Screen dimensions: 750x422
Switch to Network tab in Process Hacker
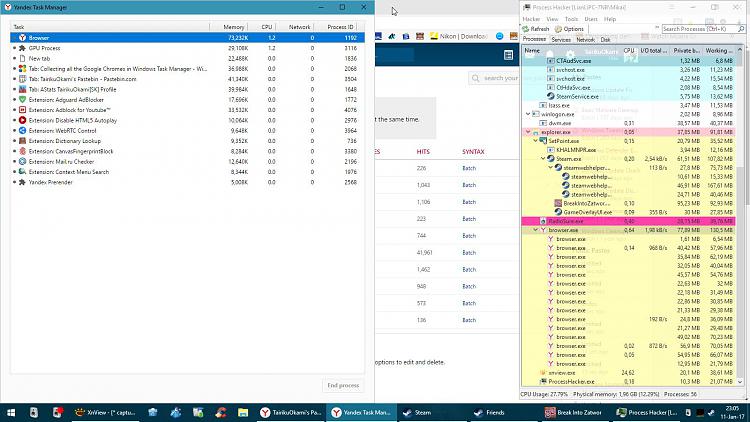pos(585,40)
